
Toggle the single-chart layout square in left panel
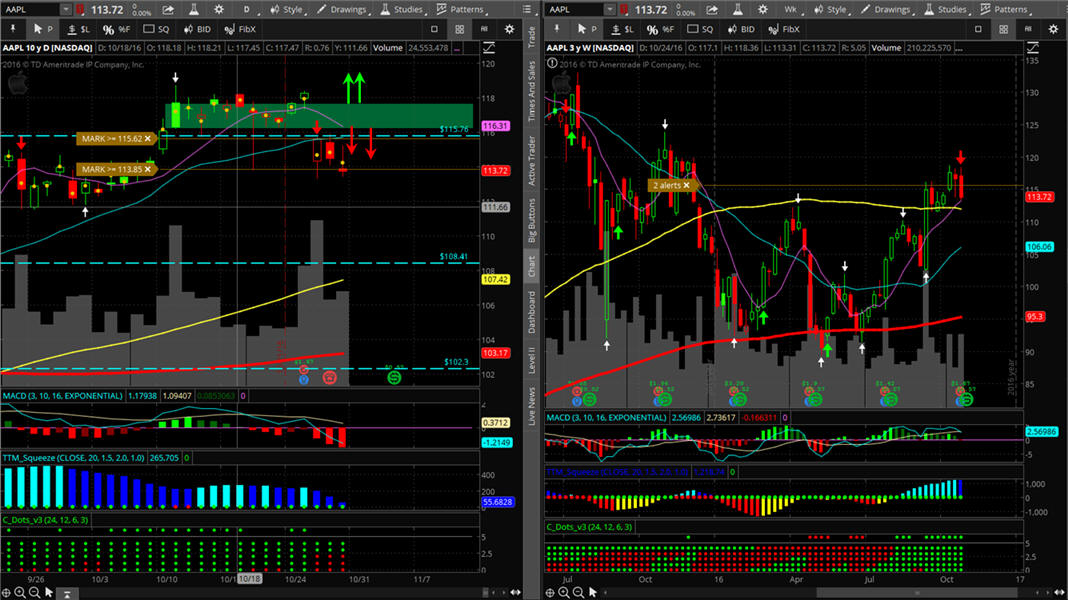pos(433,29)
